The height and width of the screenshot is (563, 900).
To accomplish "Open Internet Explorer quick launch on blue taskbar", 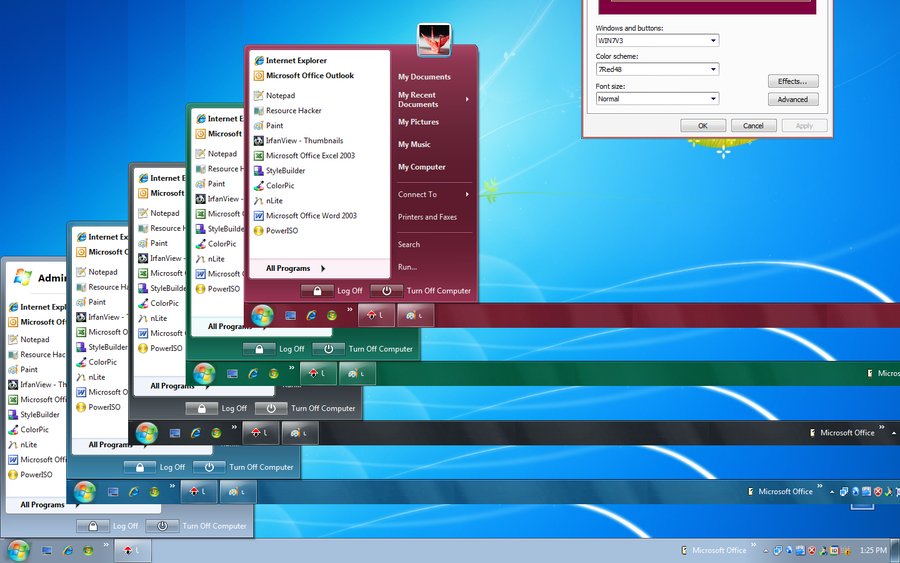I will pyautogui.click(x=134, y=492).
